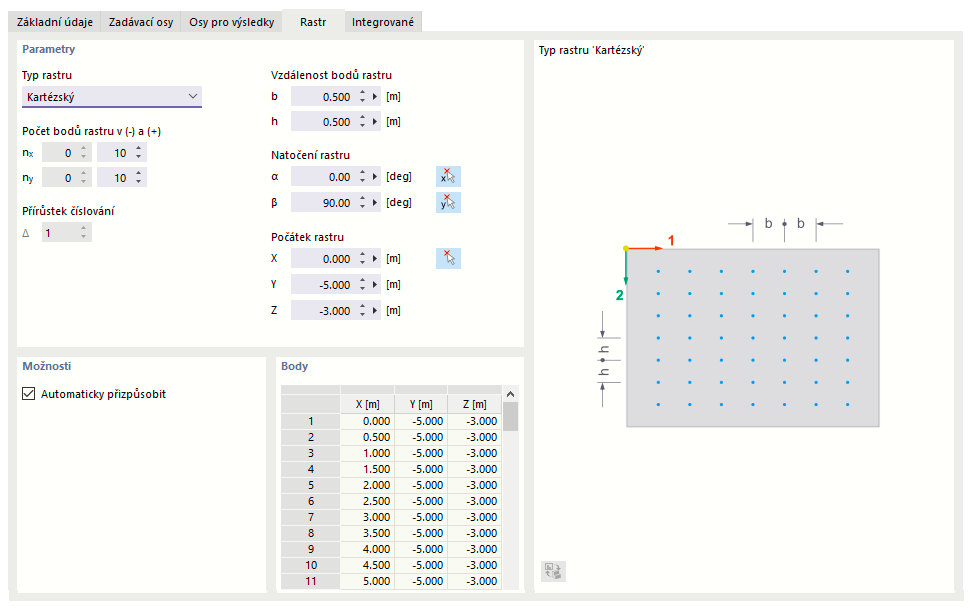Click spinner of spacing b field
Image resolution: width=971 pixels, height=609 pixels.
pyautogui.click(x=362, y=97)
